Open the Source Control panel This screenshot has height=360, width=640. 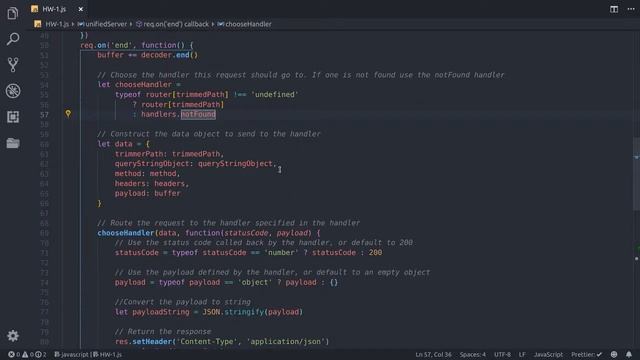coord(13,65)
